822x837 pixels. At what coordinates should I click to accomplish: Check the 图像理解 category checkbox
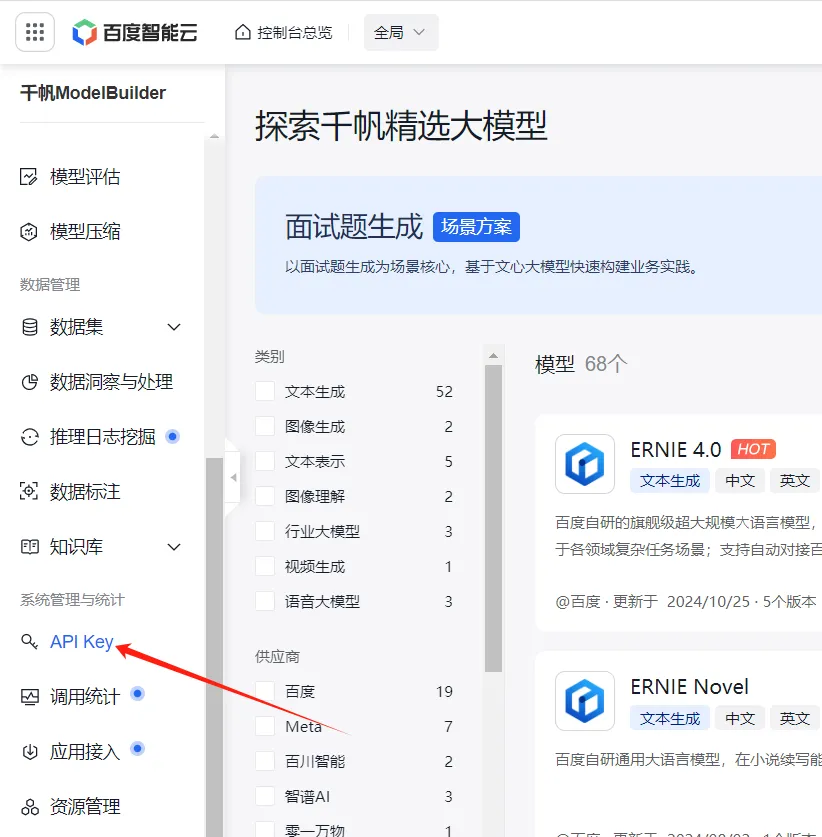[265, 496]
